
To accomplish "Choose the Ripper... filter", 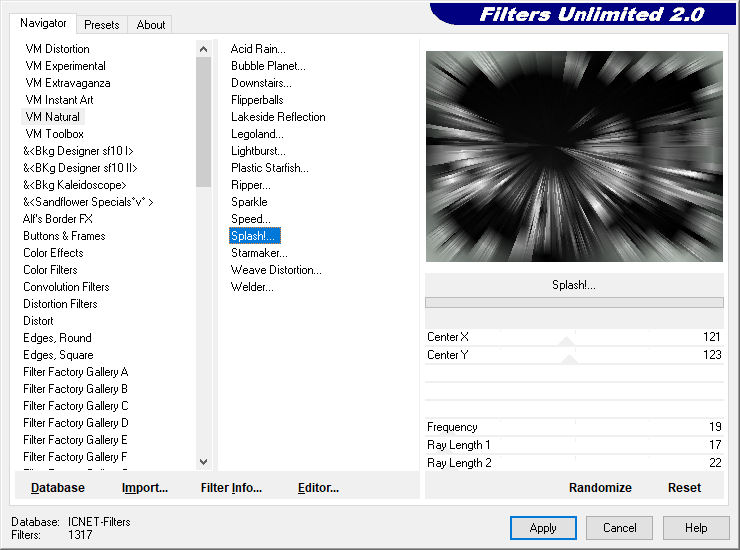I will 251,185.
